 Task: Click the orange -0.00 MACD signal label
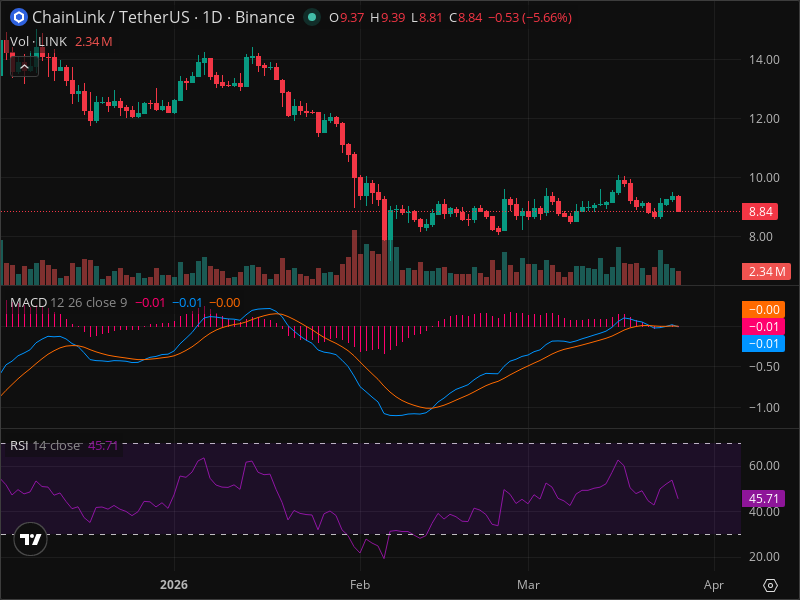(763, 310)
